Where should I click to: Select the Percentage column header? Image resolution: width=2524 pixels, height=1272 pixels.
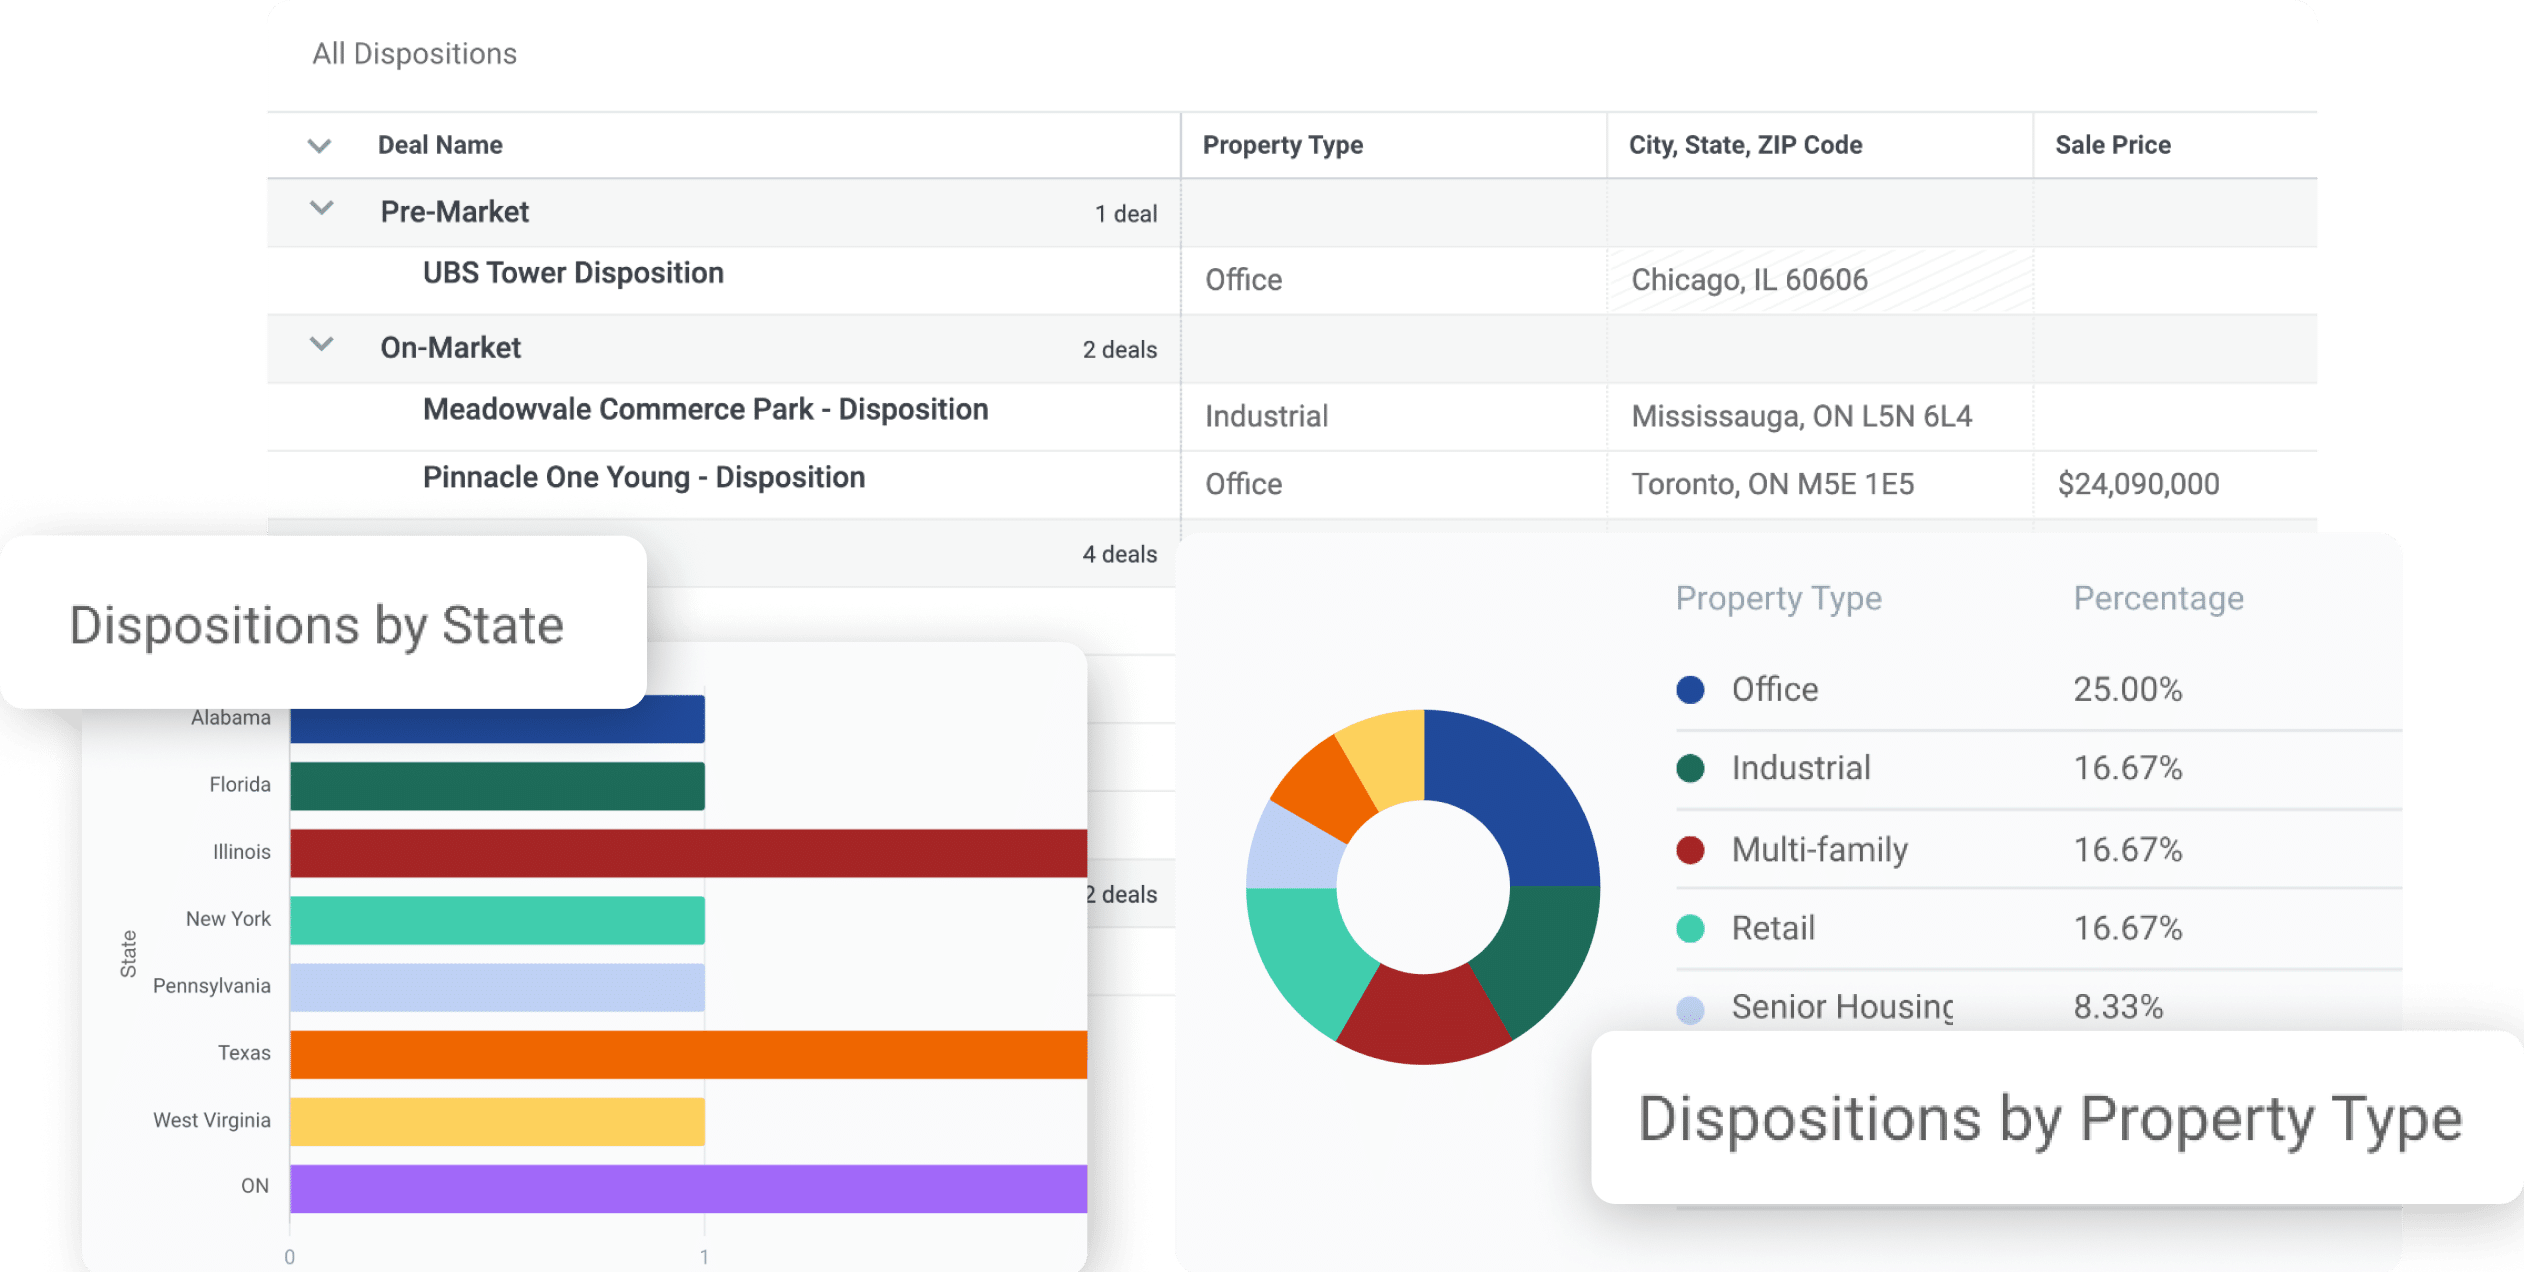point(2158,598)
